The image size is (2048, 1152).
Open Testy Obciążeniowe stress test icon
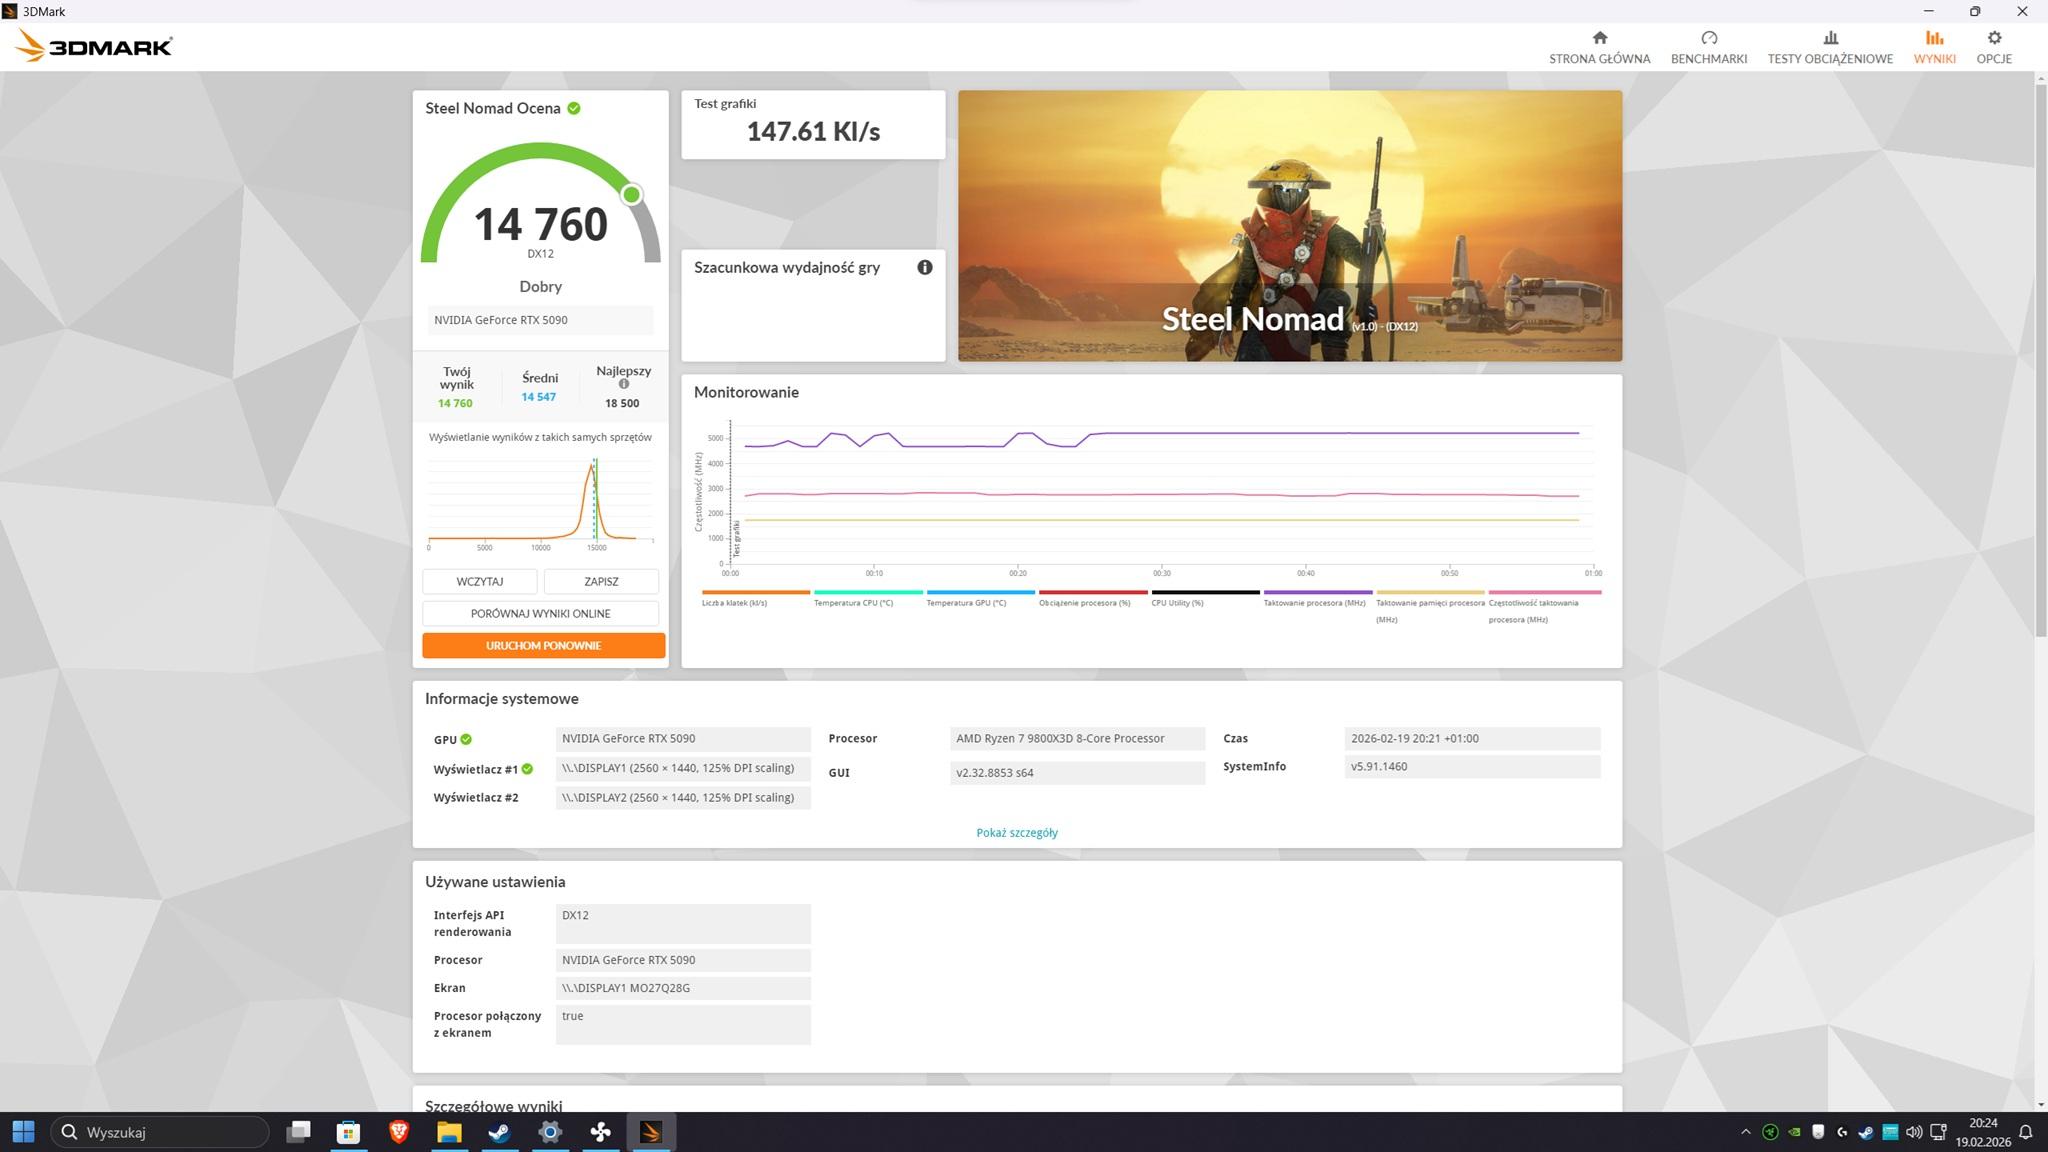click(1829, 38)
